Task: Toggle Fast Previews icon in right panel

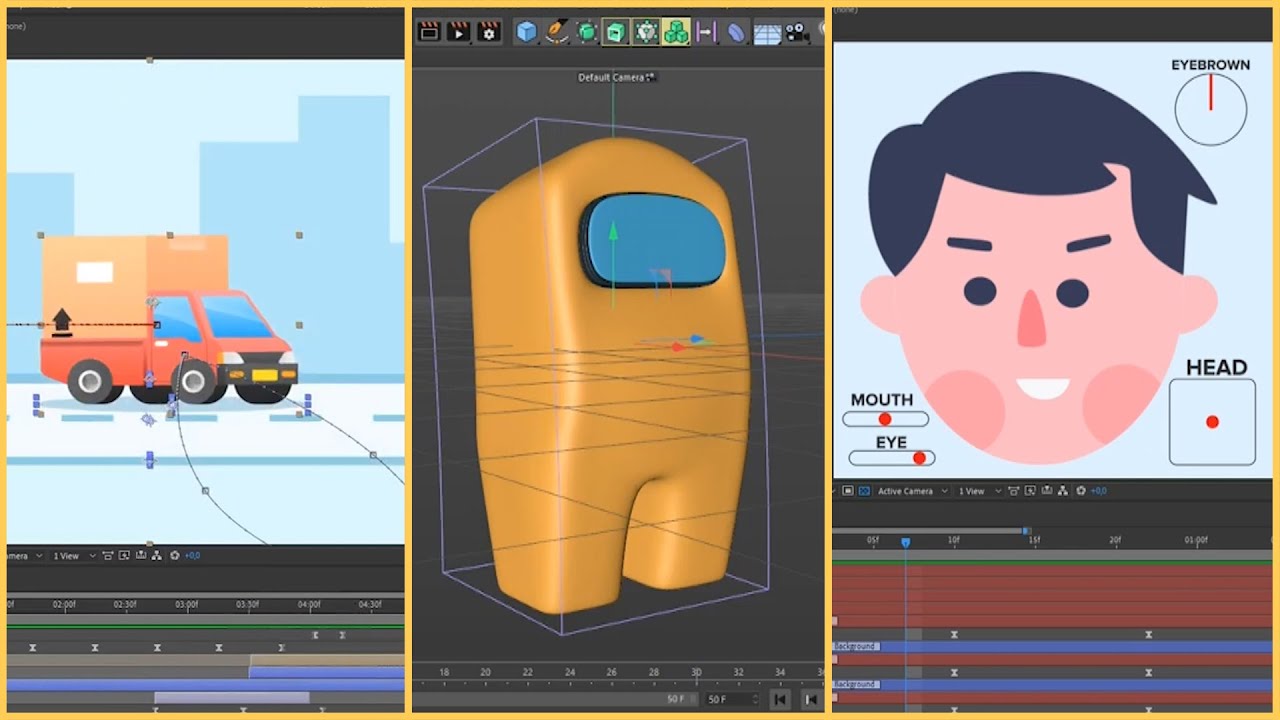Action: pos(1030,491)
